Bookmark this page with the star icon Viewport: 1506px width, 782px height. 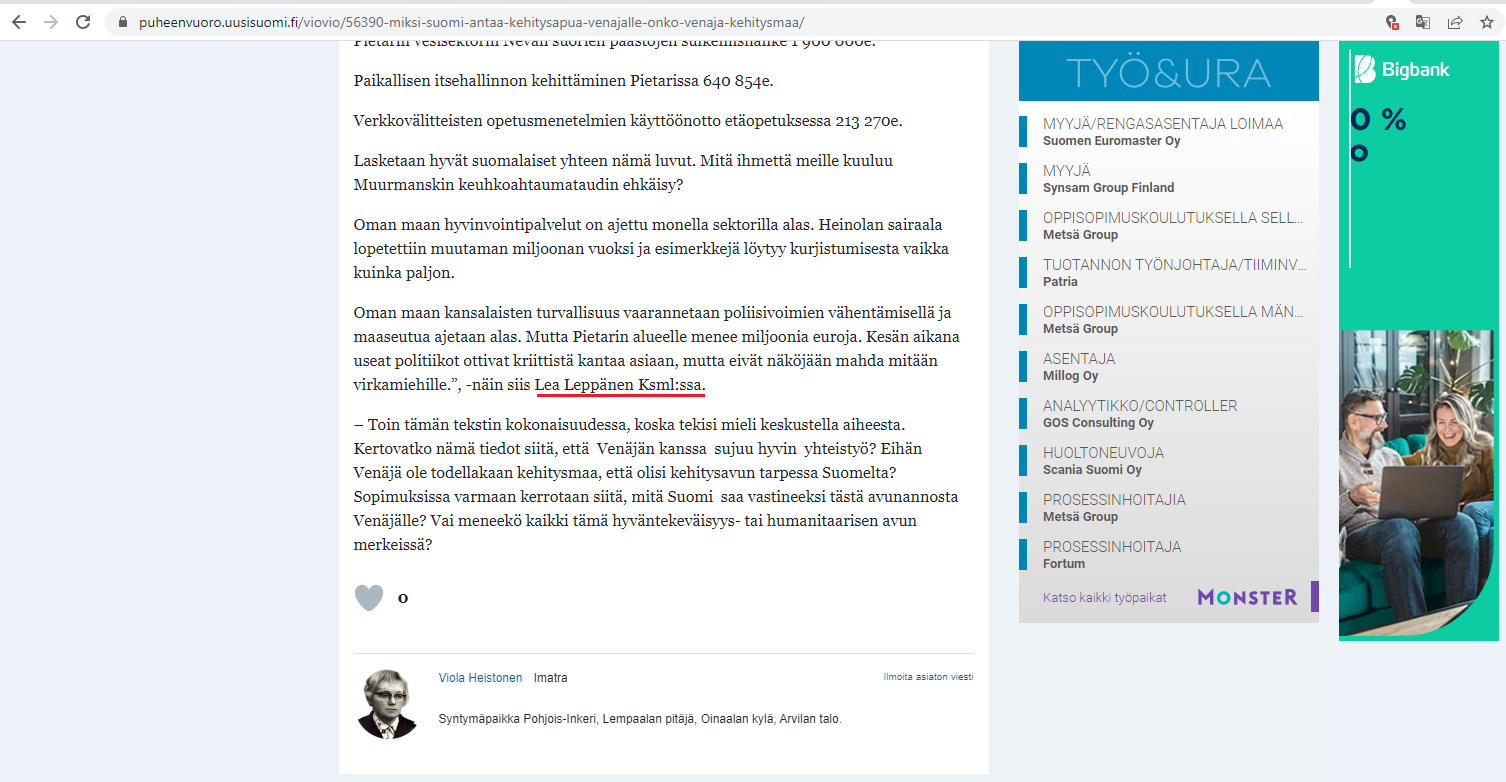1487,22
